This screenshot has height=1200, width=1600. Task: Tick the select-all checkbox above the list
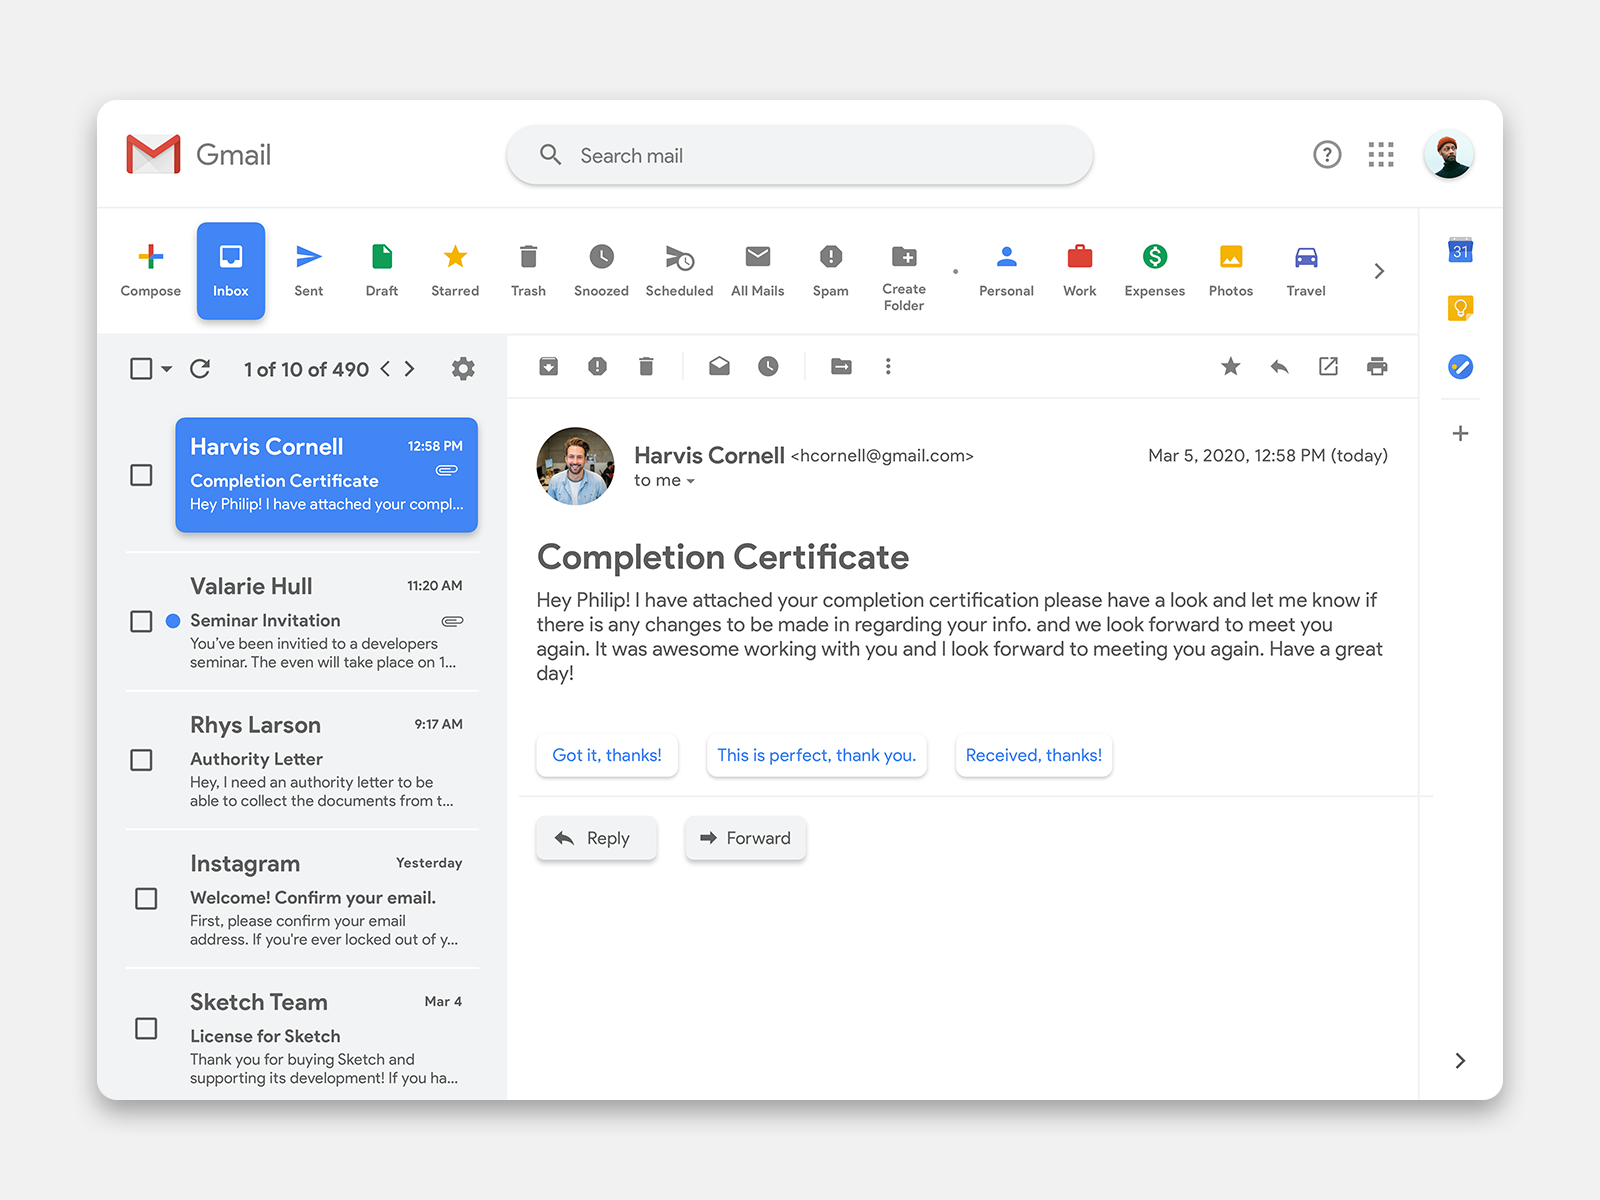coord(140,368)
